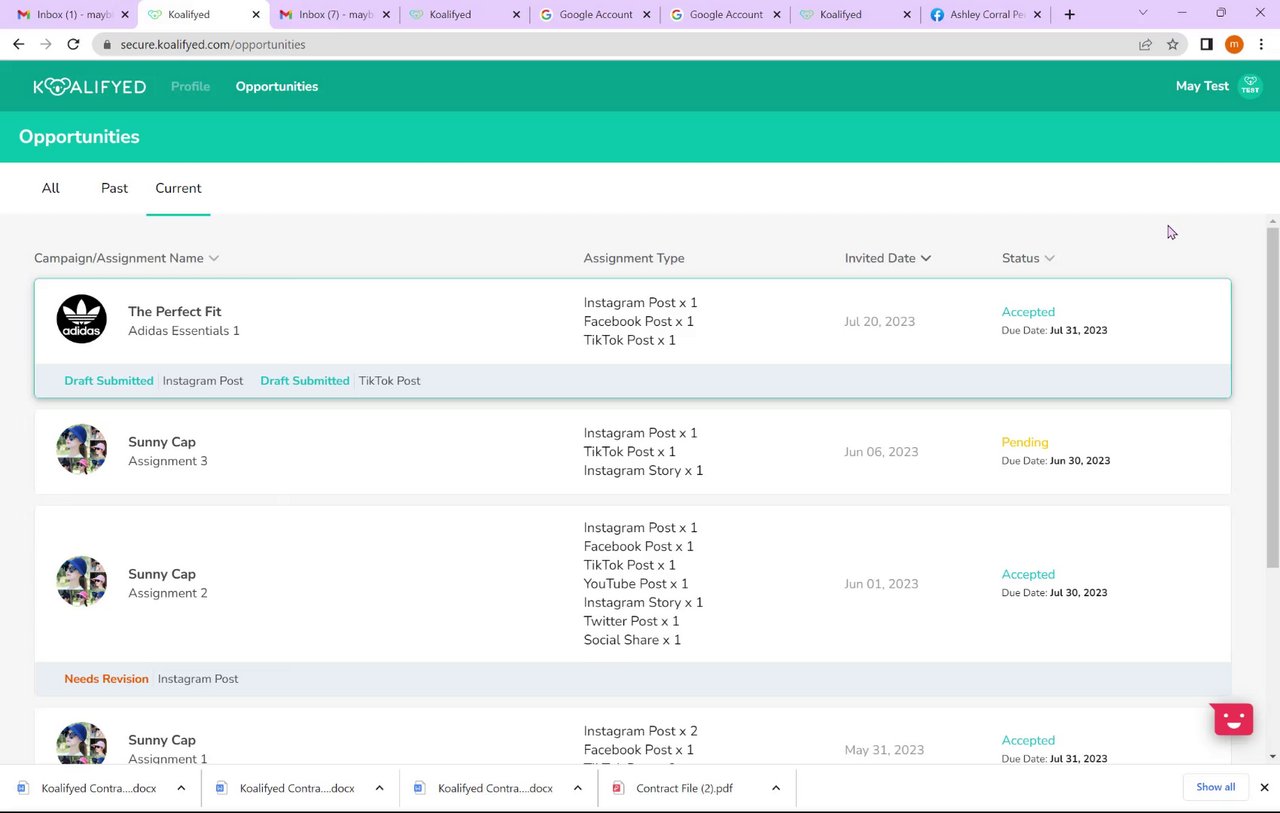The image size is (1280, 813).
Task: Click the padlock site info icon
Action: point(108,45)
